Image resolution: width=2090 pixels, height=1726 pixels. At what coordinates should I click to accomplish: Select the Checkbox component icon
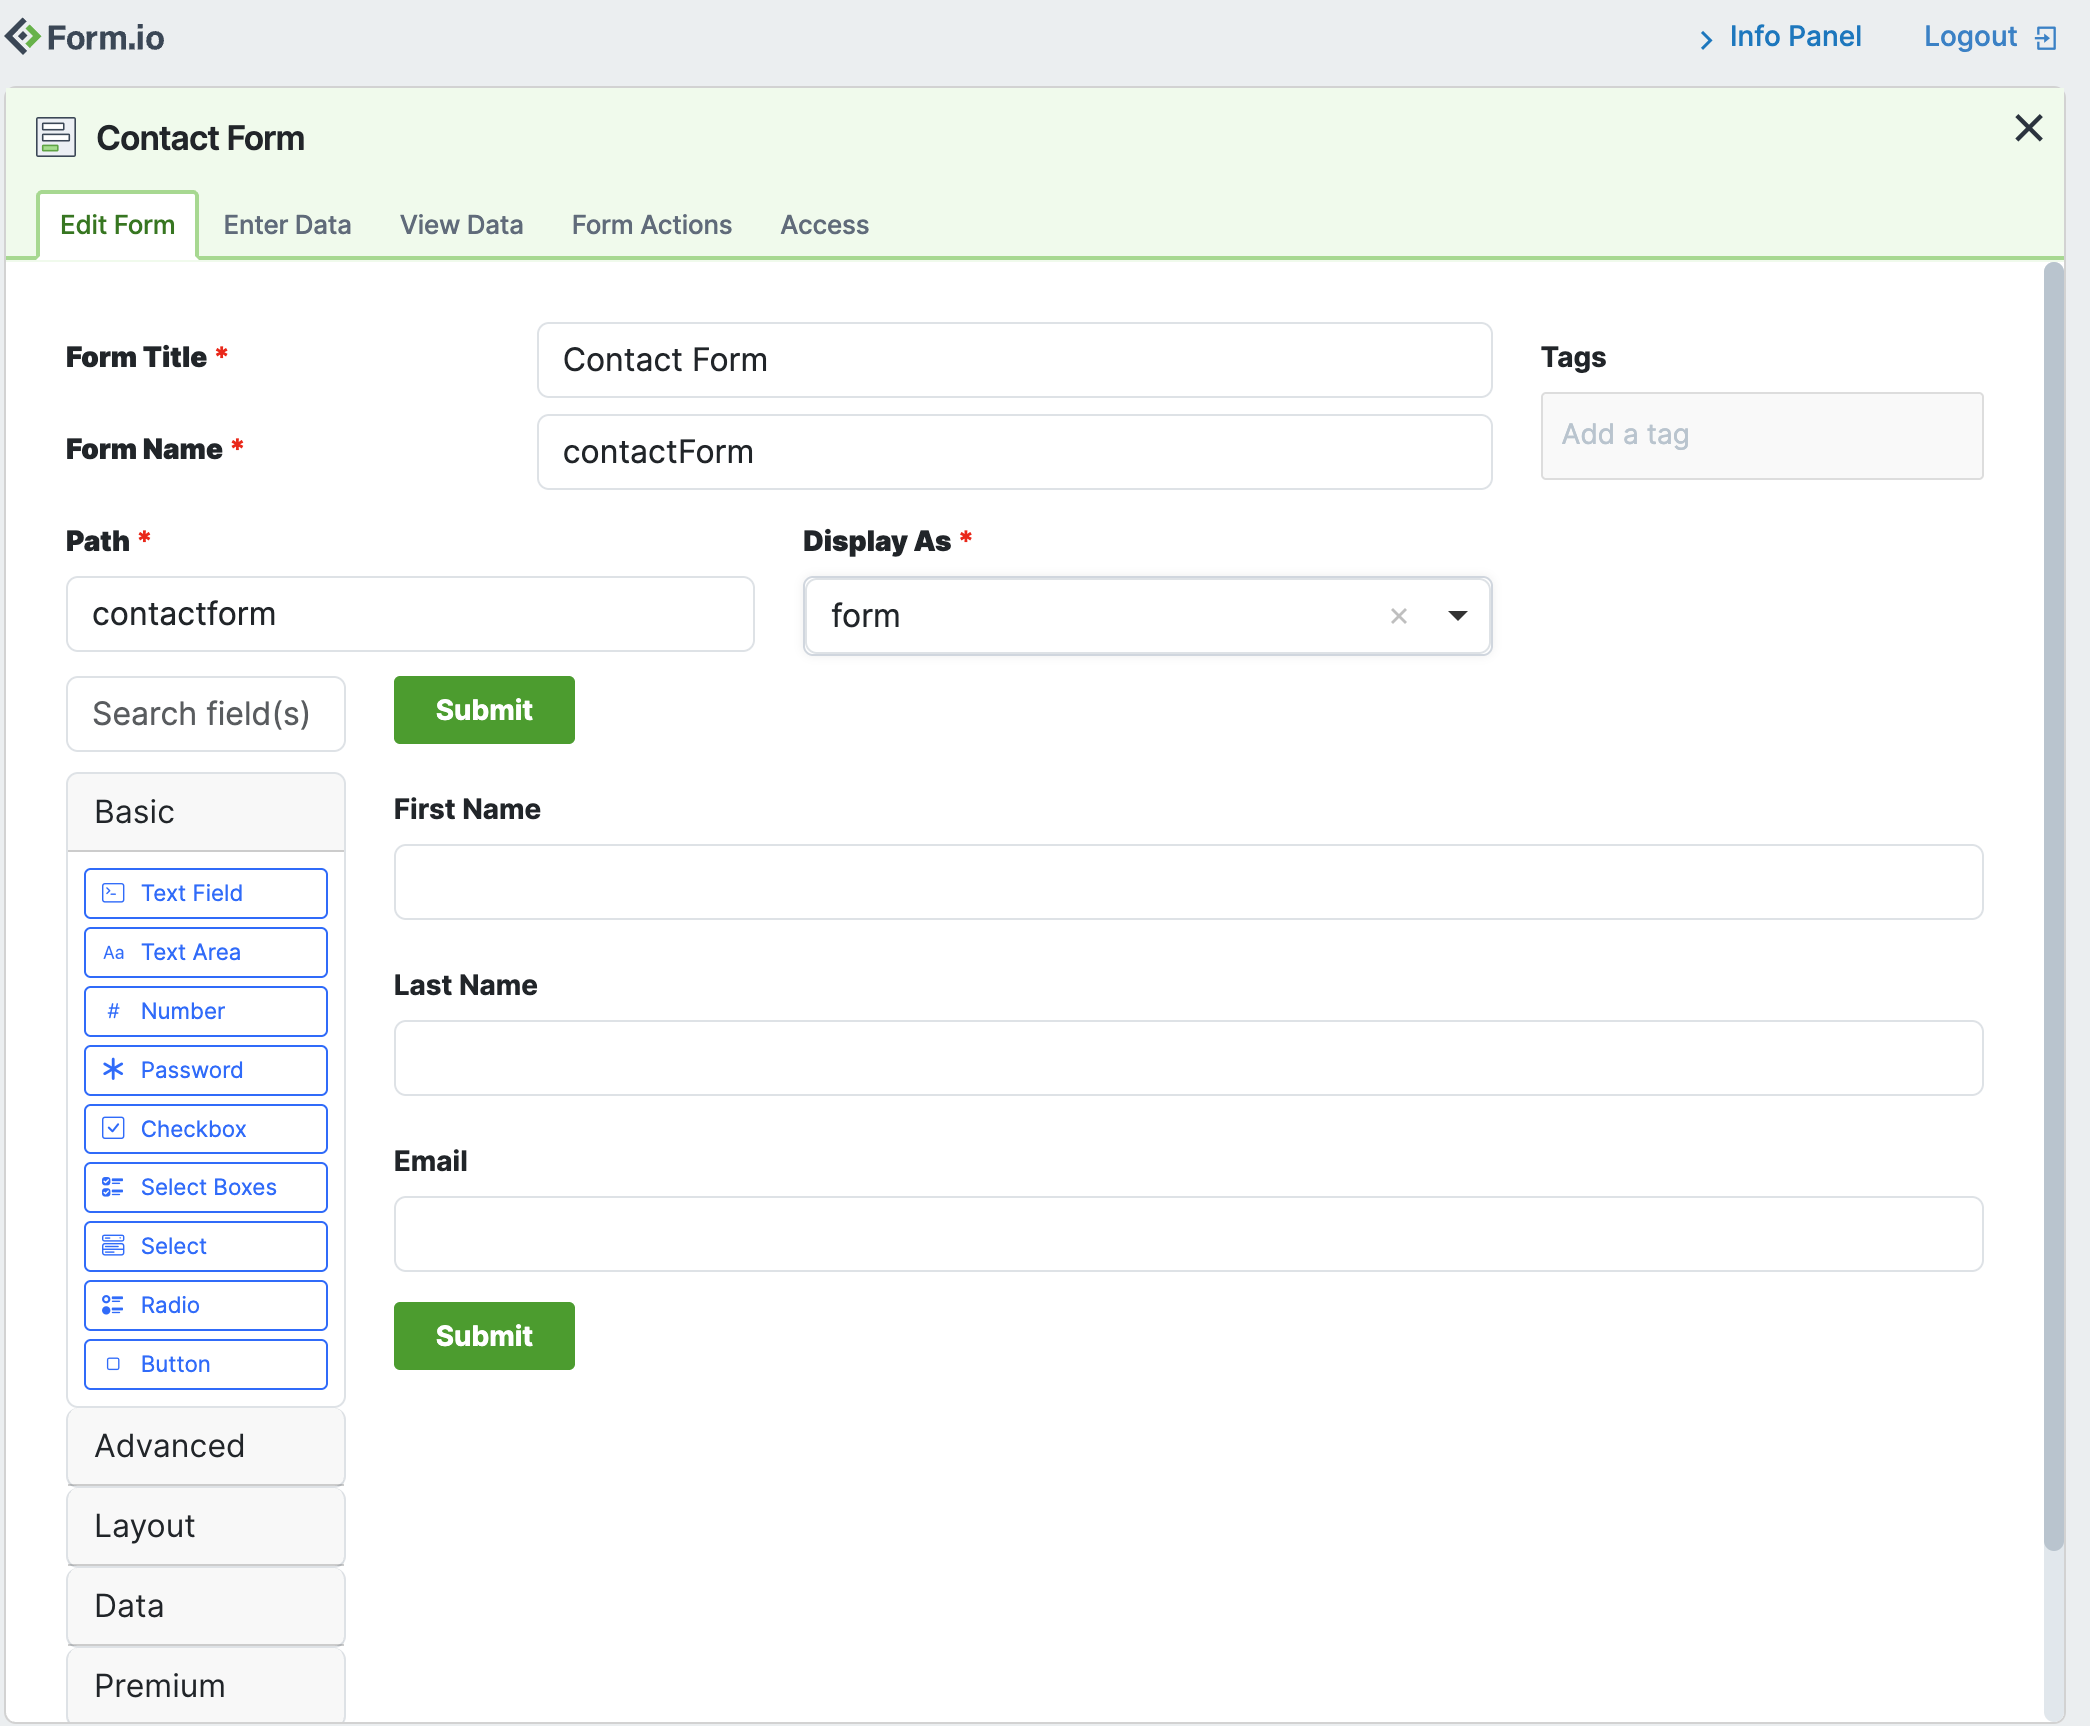(113, 1128)
